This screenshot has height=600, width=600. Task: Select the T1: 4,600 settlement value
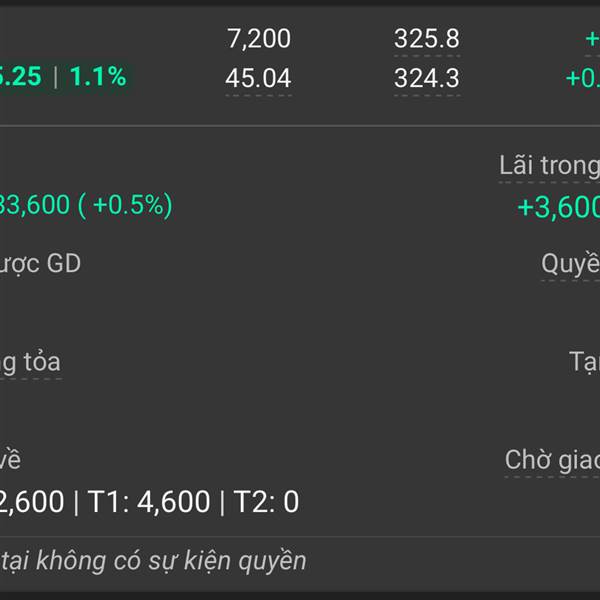click(149, 501)
